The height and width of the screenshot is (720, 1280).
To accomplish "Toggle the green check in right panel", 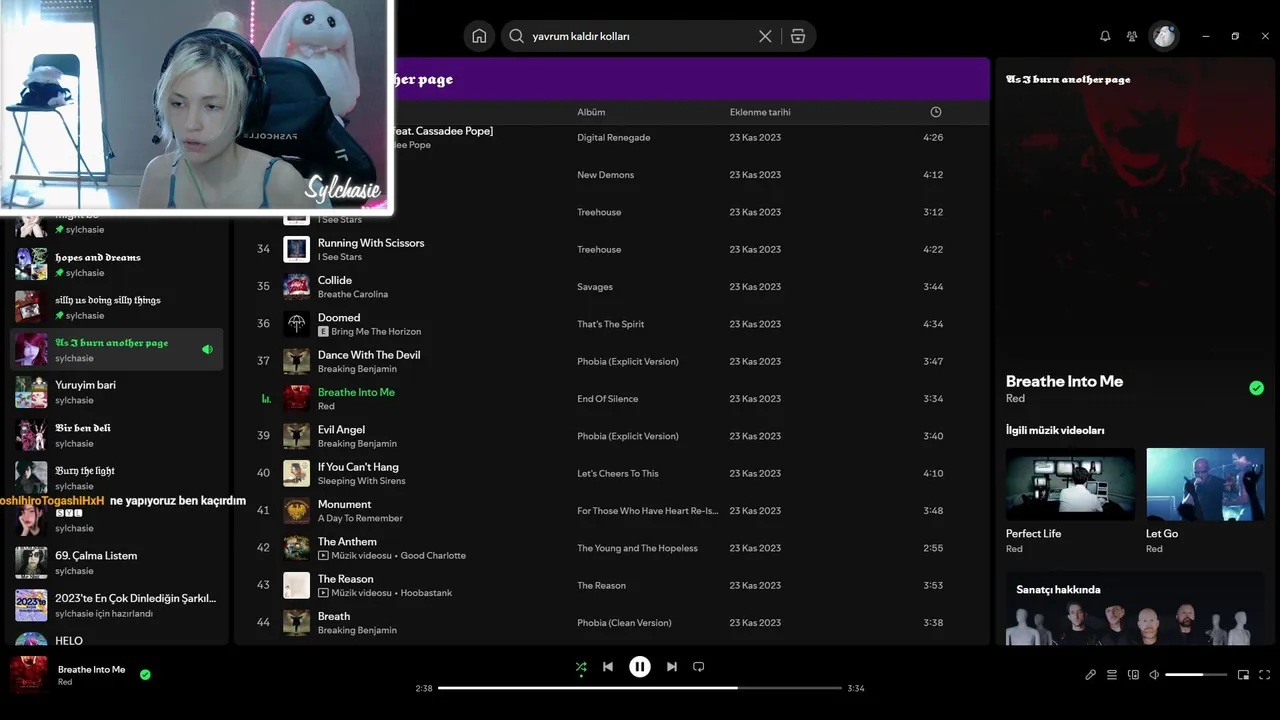I will (x=1257, y=388).
